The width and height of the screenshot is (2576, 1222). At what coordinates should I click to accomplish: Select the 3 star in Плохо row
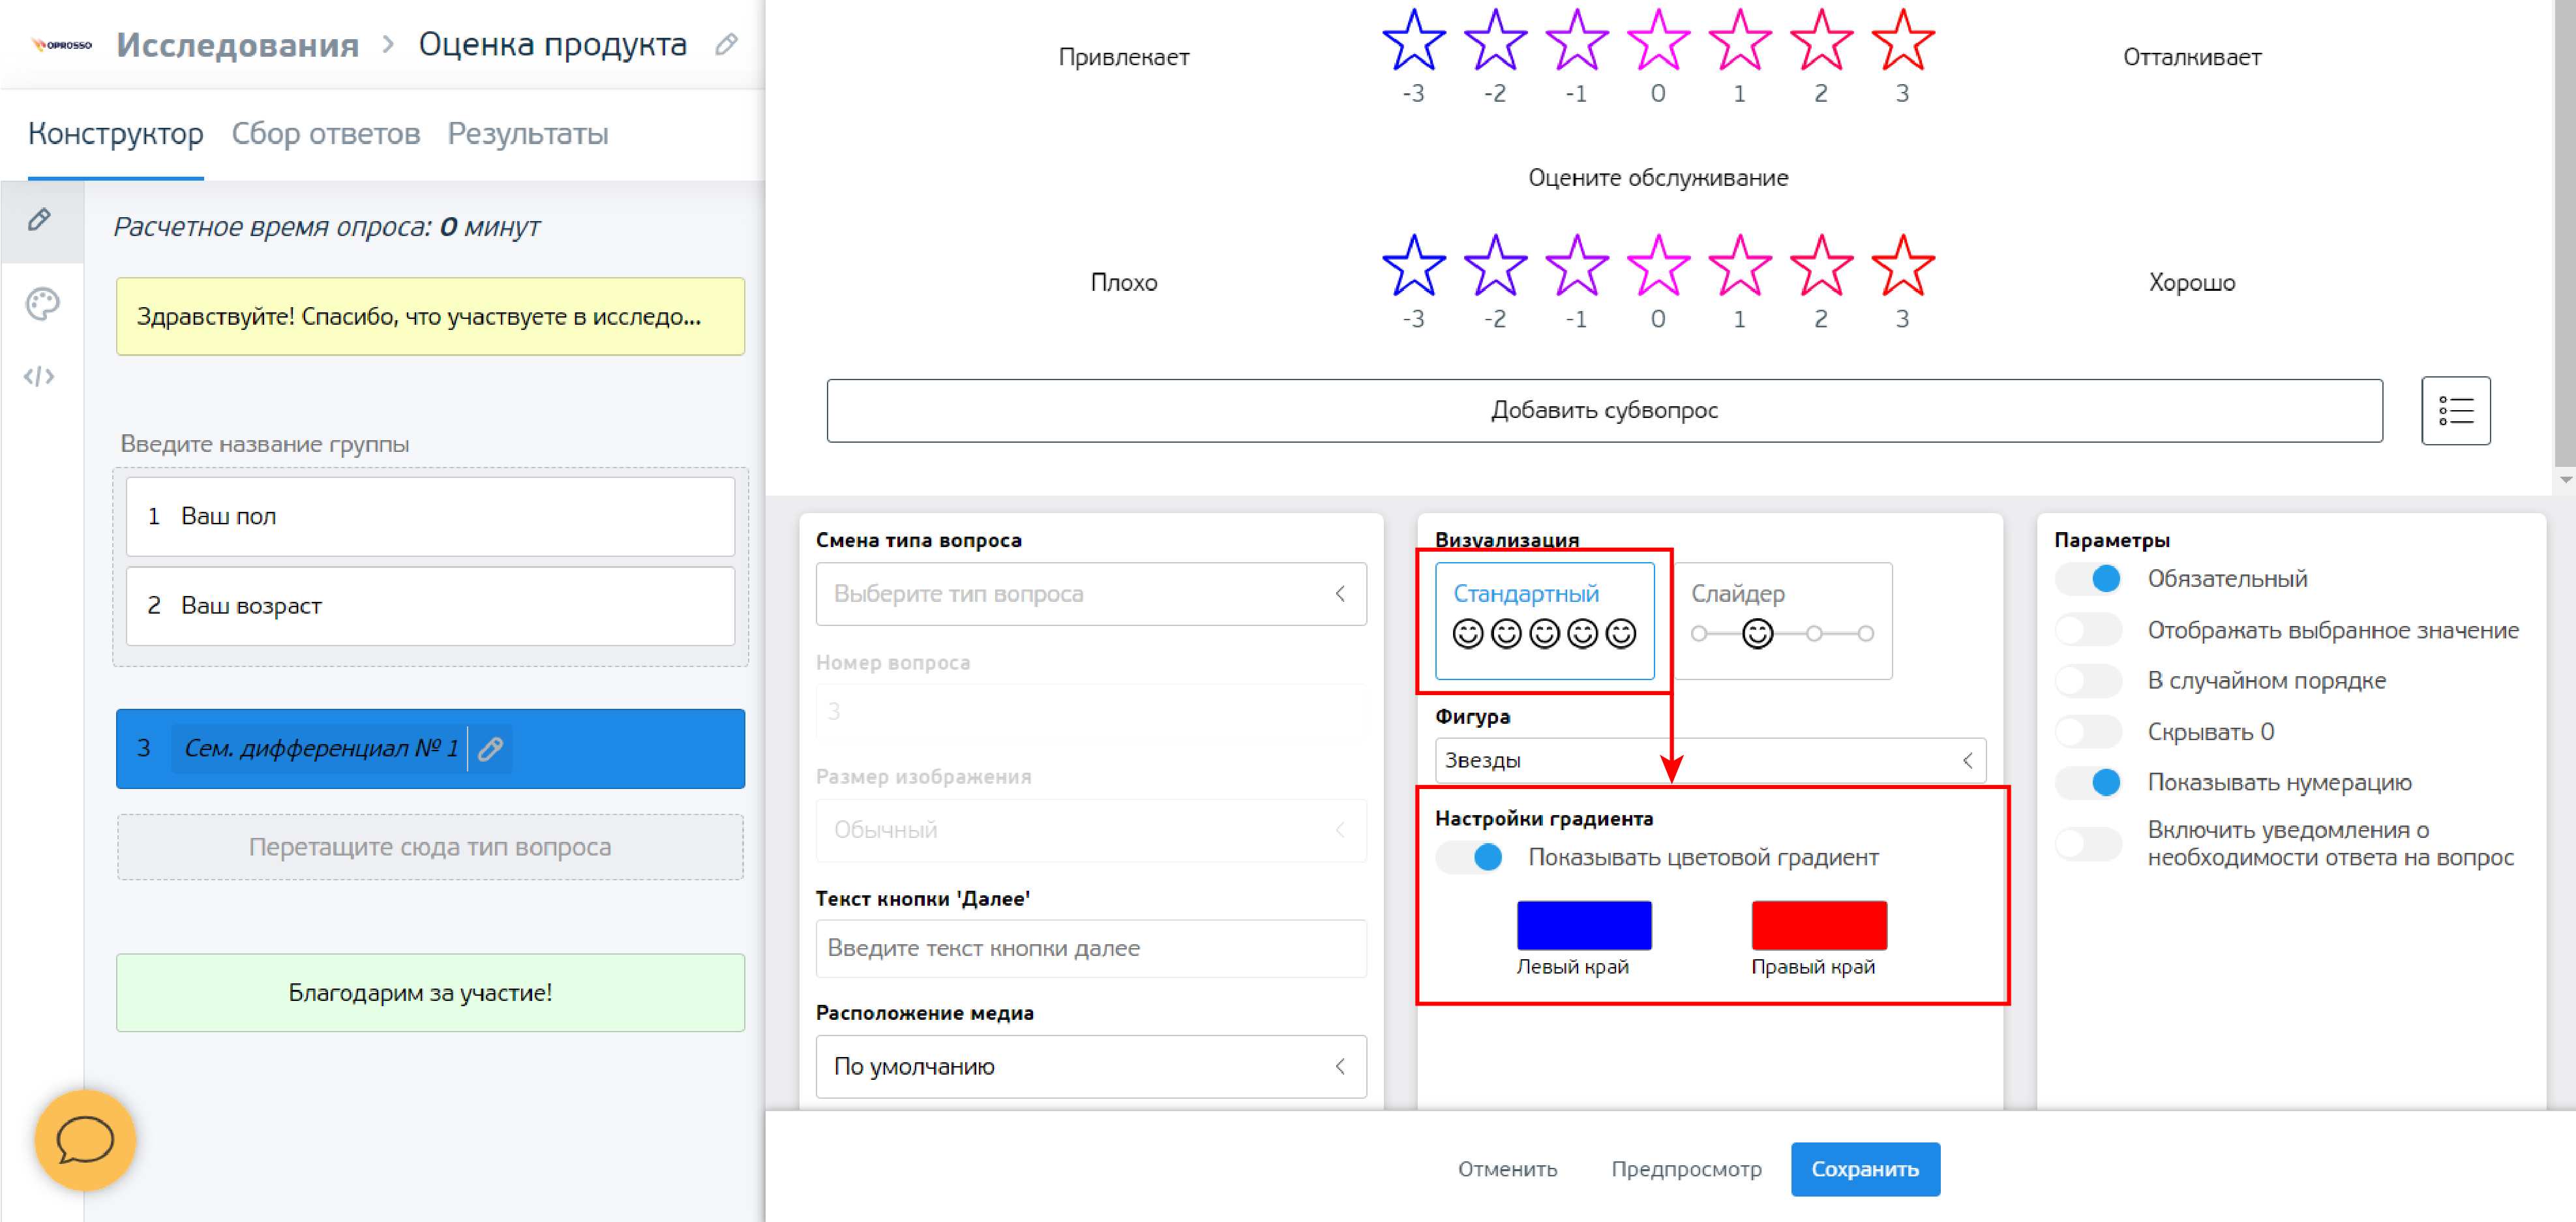pyautogui.click(x=1903, y=266)
